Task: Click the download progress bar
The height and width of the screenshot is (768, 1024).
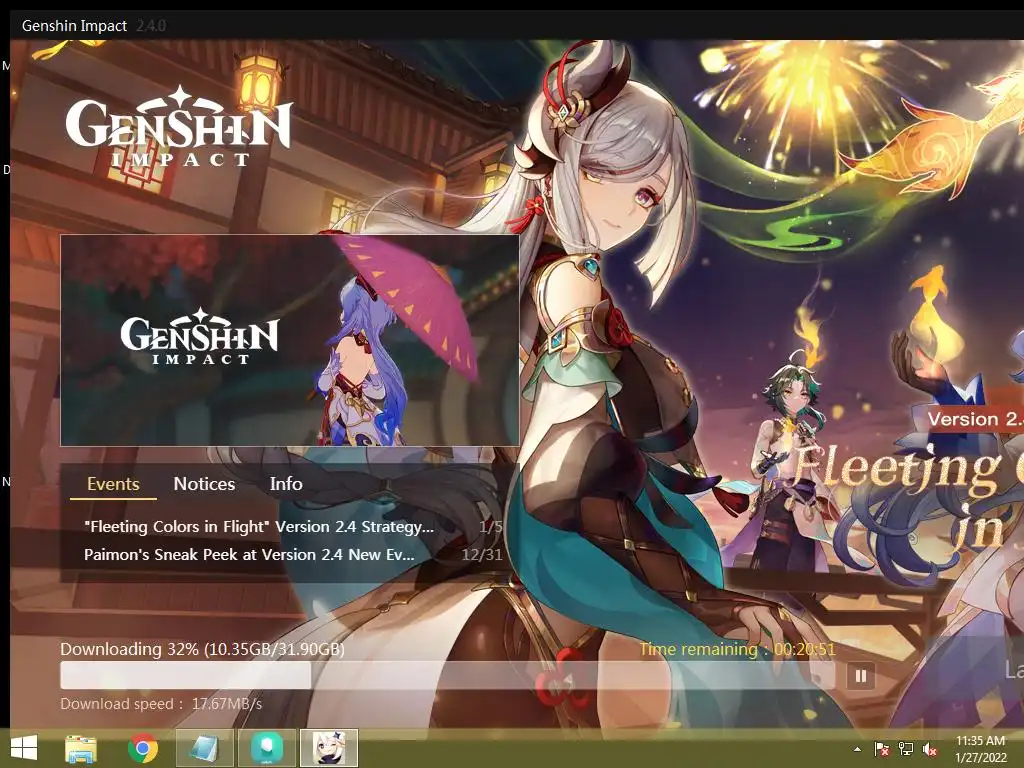Action: click(447, 676)
